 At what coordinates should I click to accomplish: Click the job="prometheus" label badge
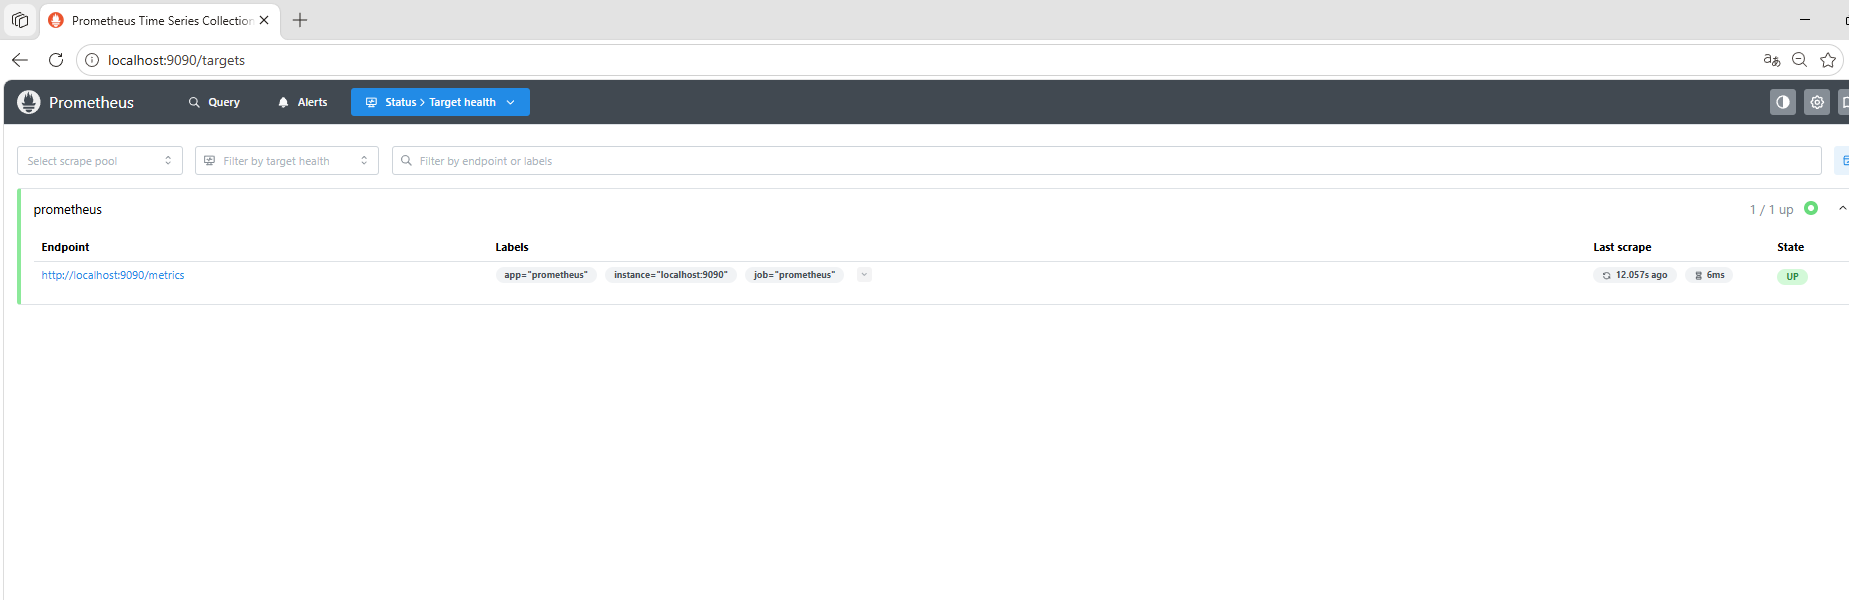tap(794, 275)
